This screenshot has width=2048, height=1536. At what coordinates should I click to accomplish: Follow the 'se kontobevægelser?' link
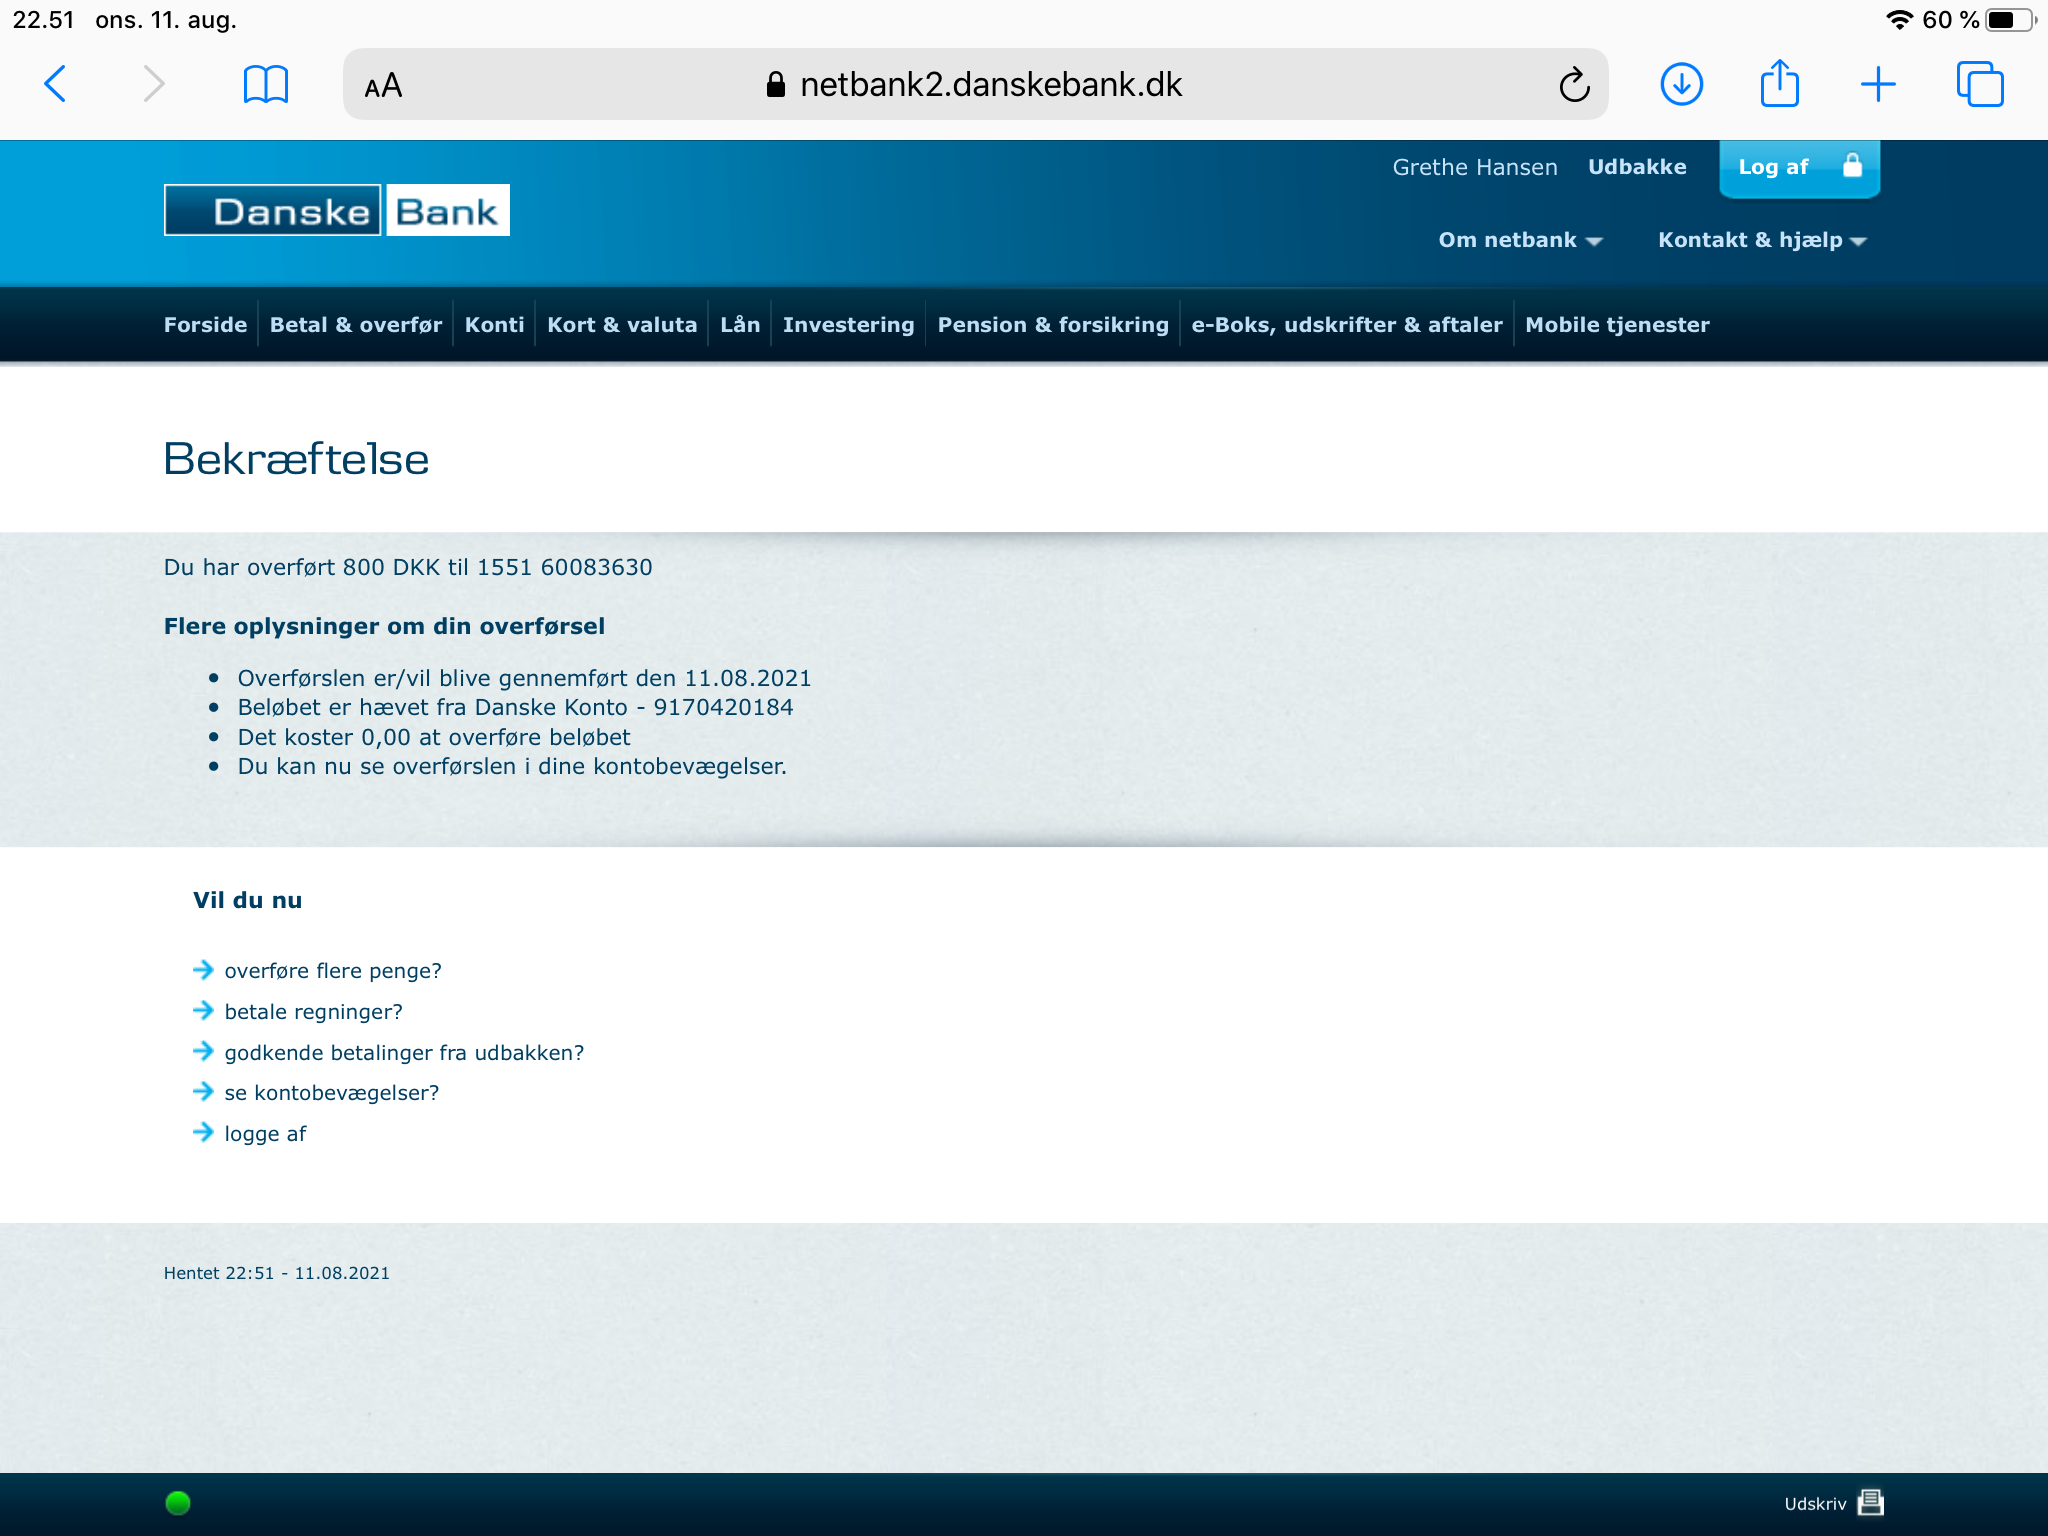pyautogui.click(x=332, y=1093)
